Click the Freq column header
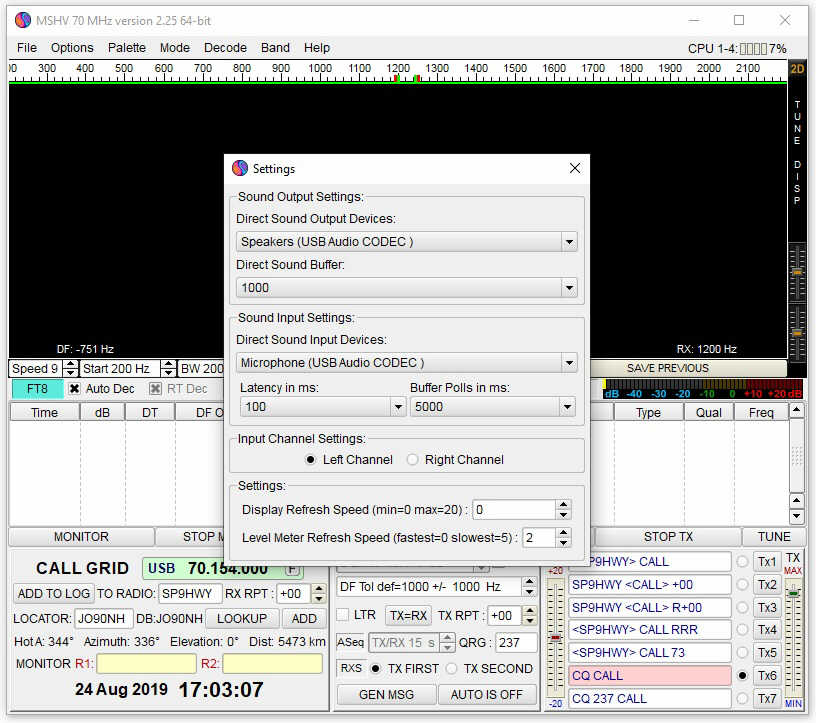This screenshot has width=816, height=723. 761,413
